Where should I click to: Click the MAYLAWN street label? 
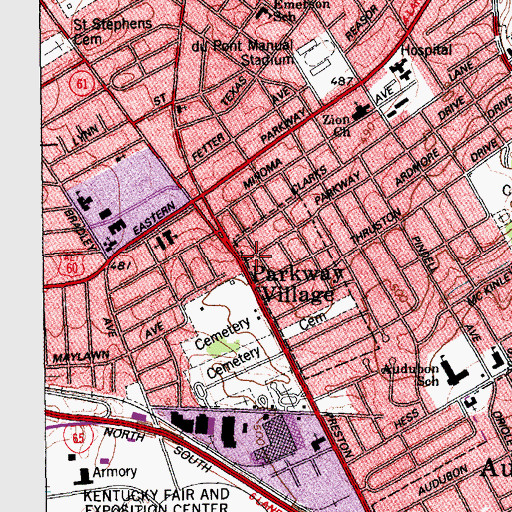(x=81, y=357)
